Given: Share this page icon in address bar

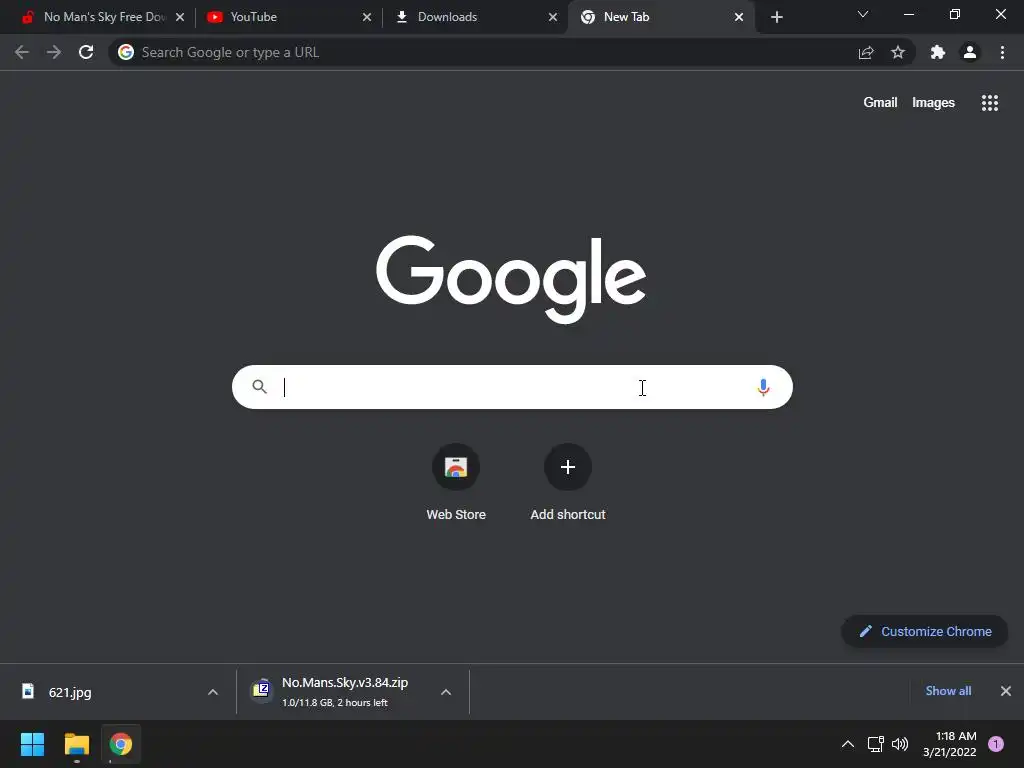Looking at the screenshot, I should pyautogui.click(x=866, y=52).
